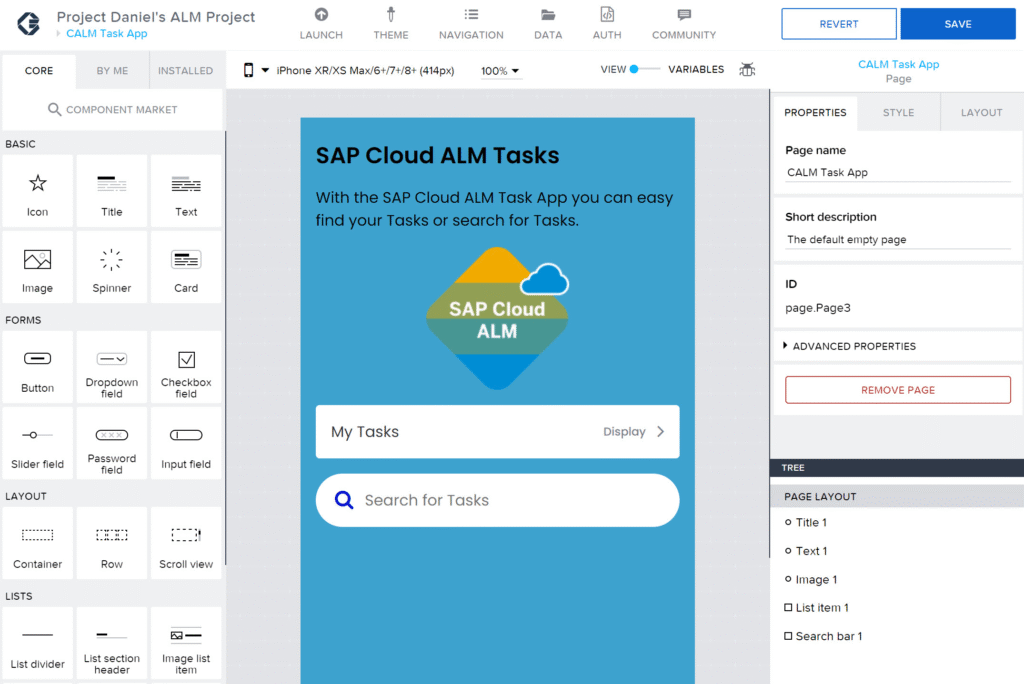Click the page ID page.Page3
This screenshot has height=684, width=1024.
point(818,308)
